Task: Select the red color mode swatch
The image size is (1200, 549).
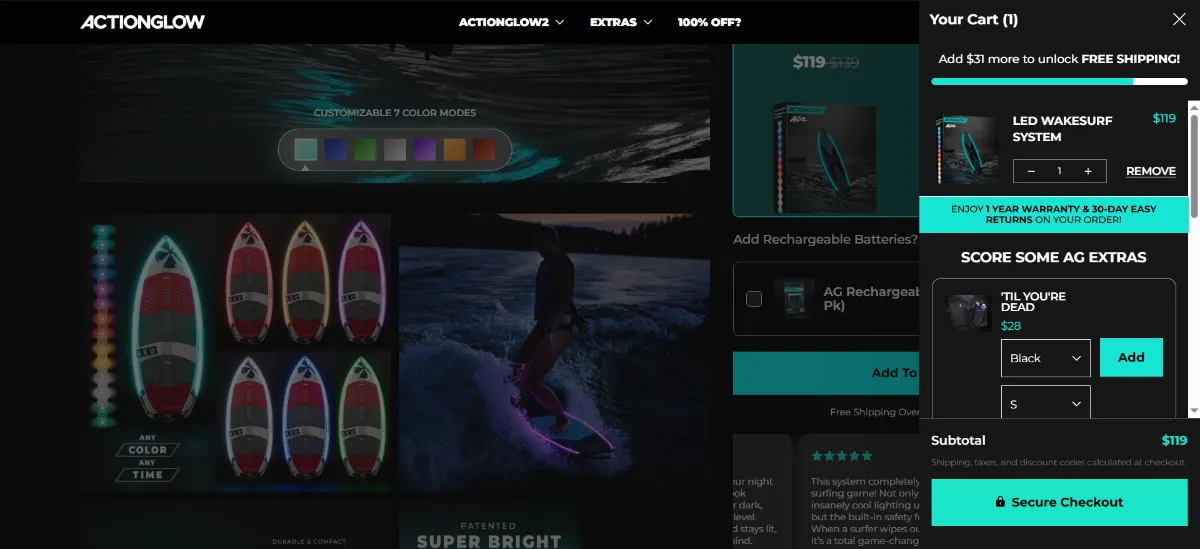Action: (x=484, y=150)
